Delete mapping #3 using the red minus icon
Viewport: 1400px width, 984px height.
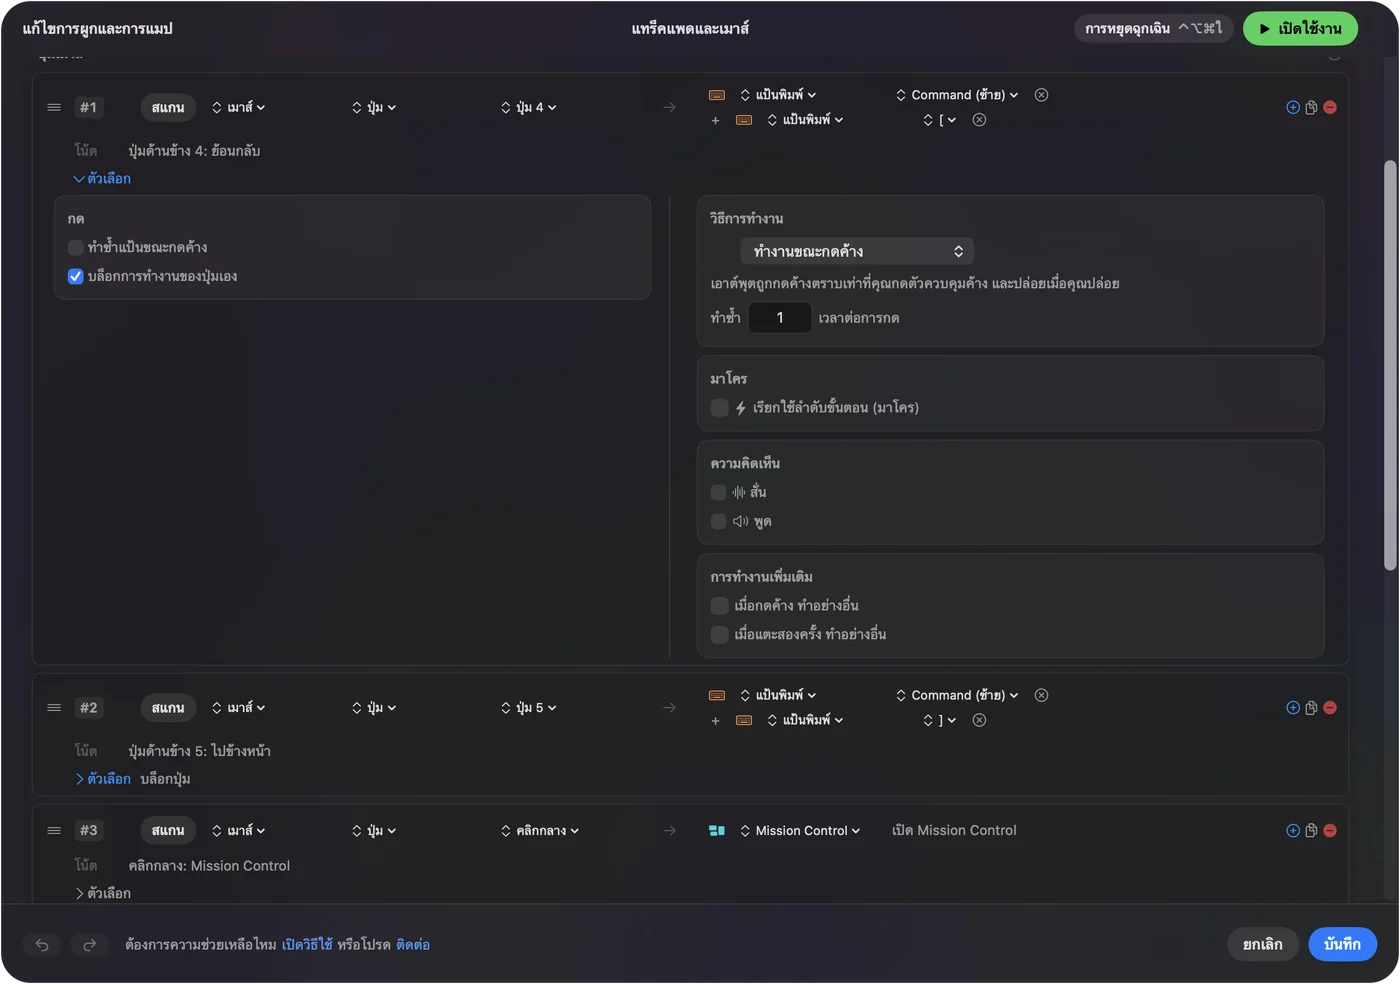coord(1330,830)
